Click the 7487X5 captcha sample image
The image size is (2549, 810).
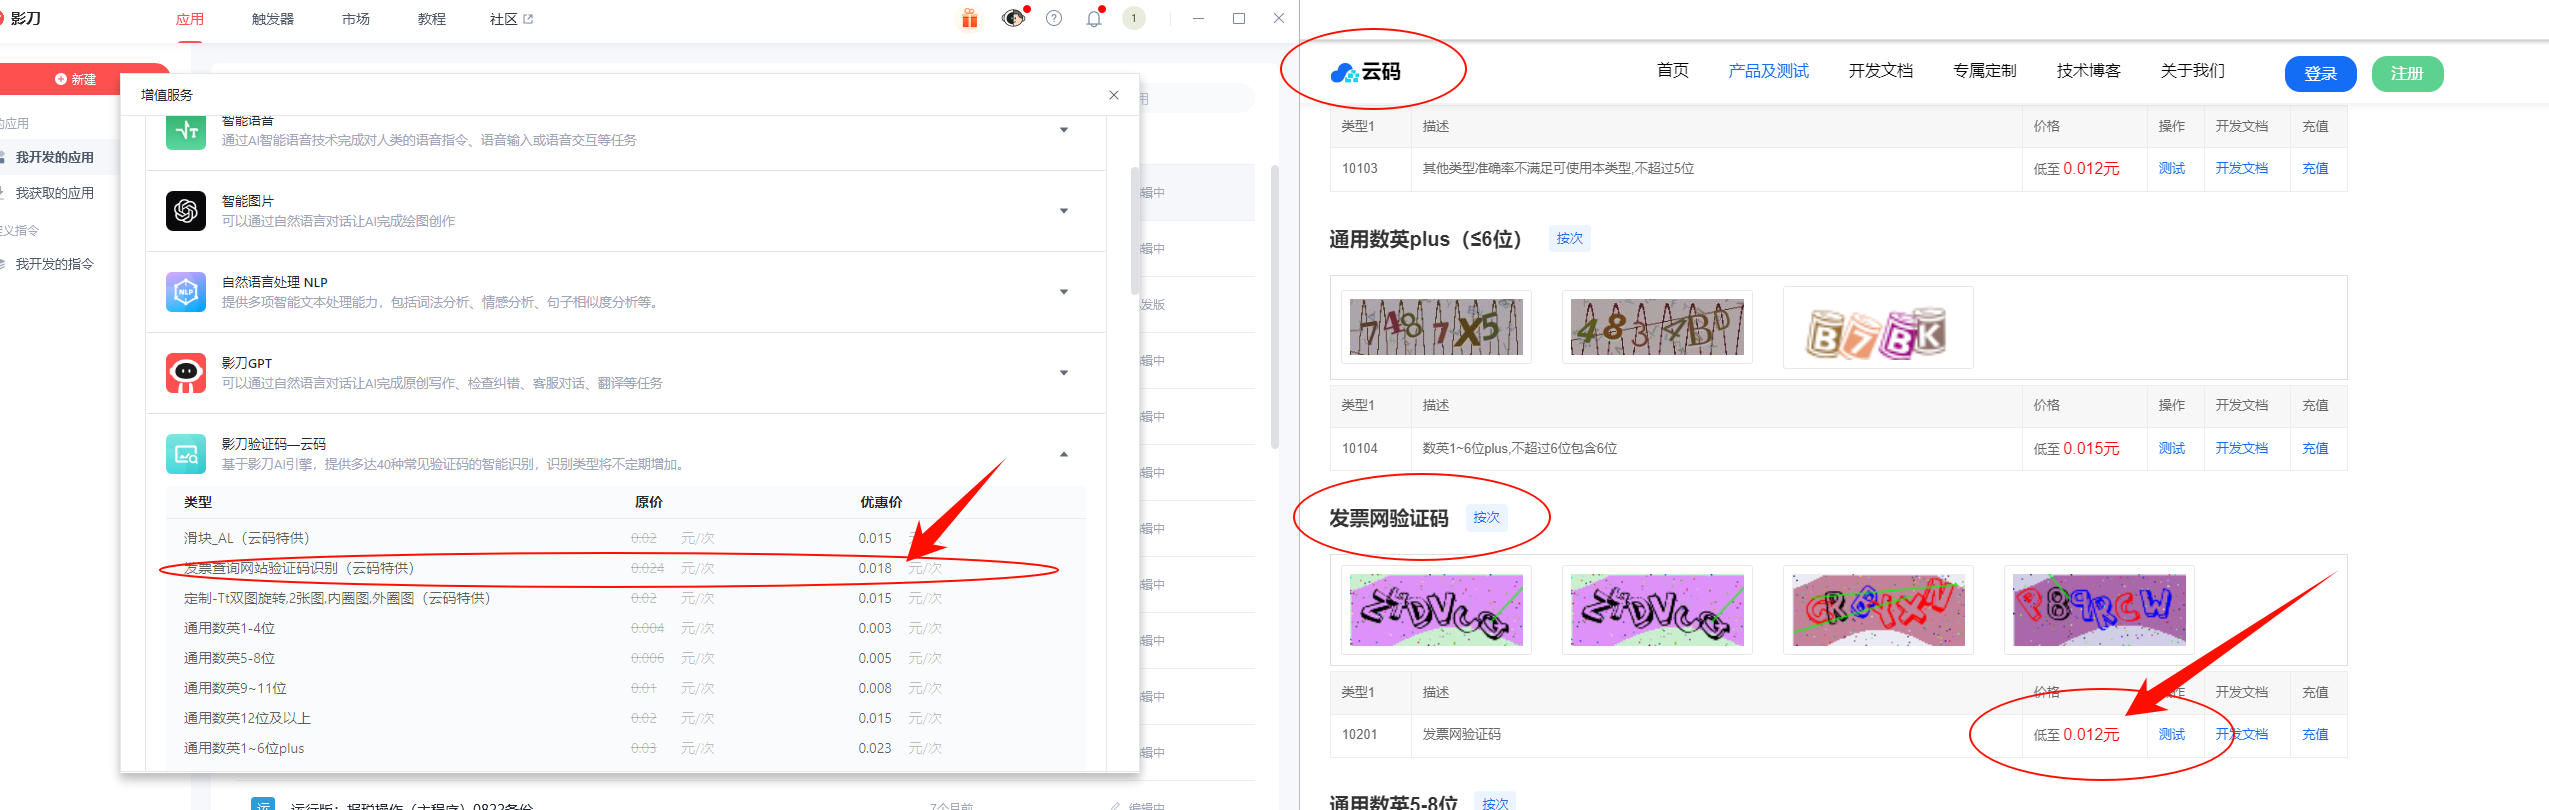[x=1436, y=327]
